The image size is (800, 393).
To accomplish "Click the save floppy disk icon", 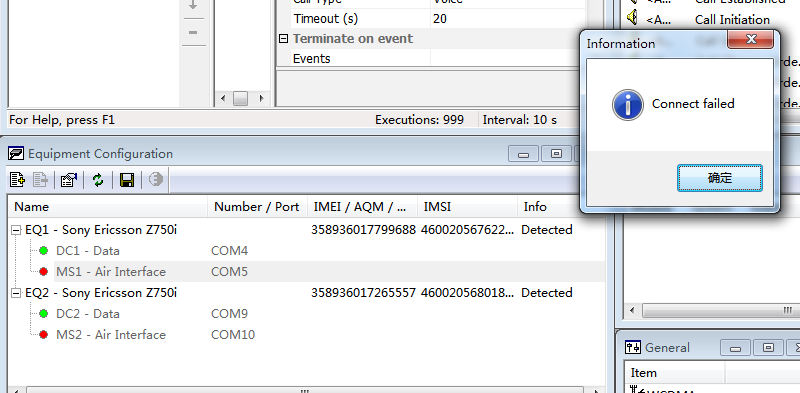I will [x=127, y=180].
